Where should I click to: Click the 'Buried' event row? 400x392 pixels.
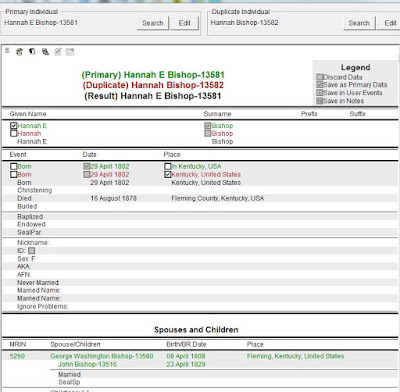point(200,206)
